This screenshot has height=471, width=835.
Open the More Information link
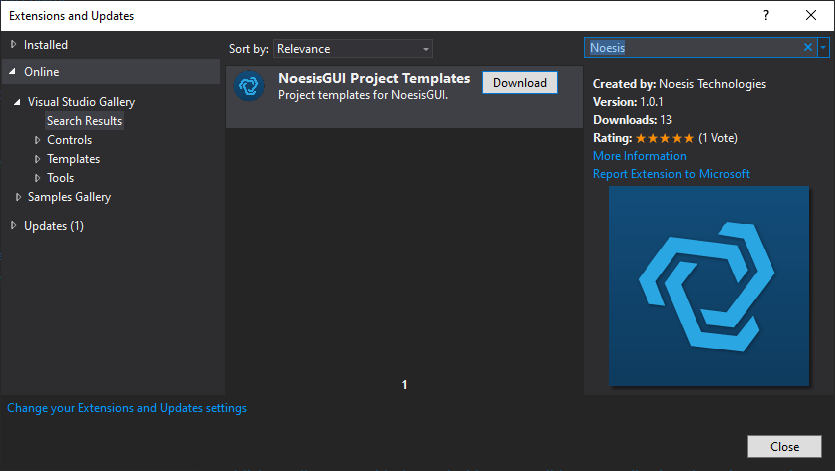tap(640, 156)
